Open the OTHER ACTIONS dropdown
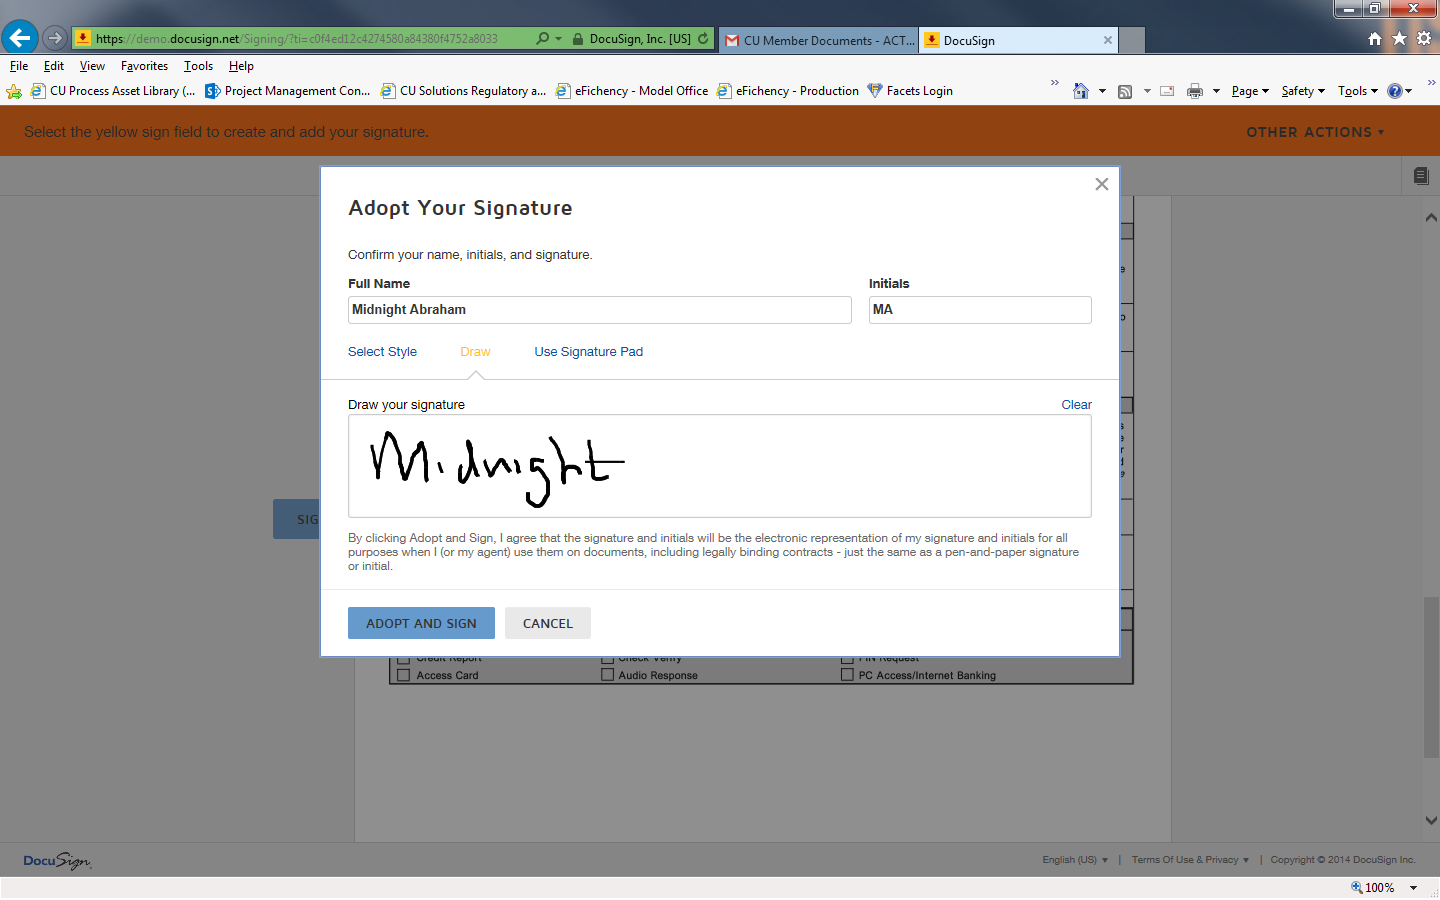 point(1315,132)
